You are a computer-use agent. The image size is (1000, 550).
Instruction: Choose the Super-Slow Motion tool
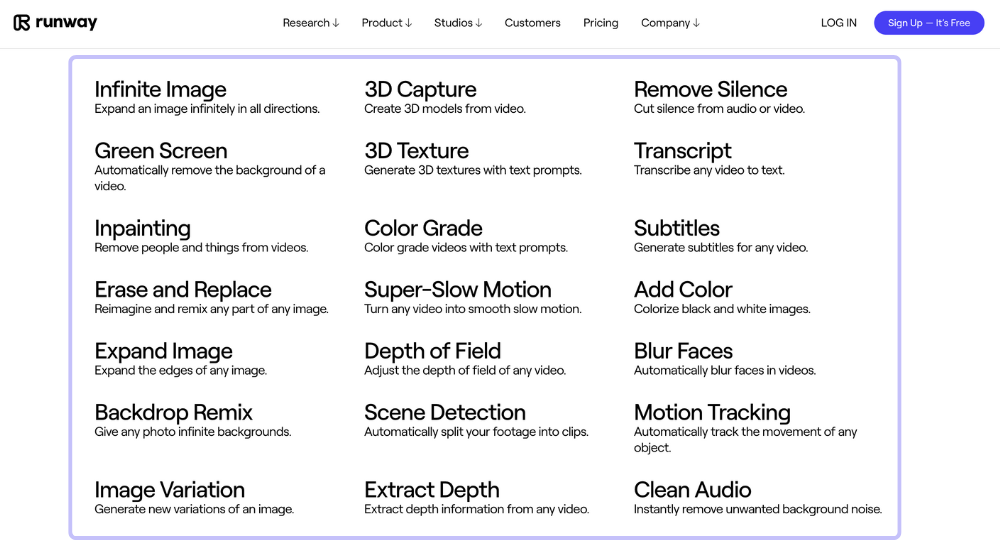pos(458,290)
